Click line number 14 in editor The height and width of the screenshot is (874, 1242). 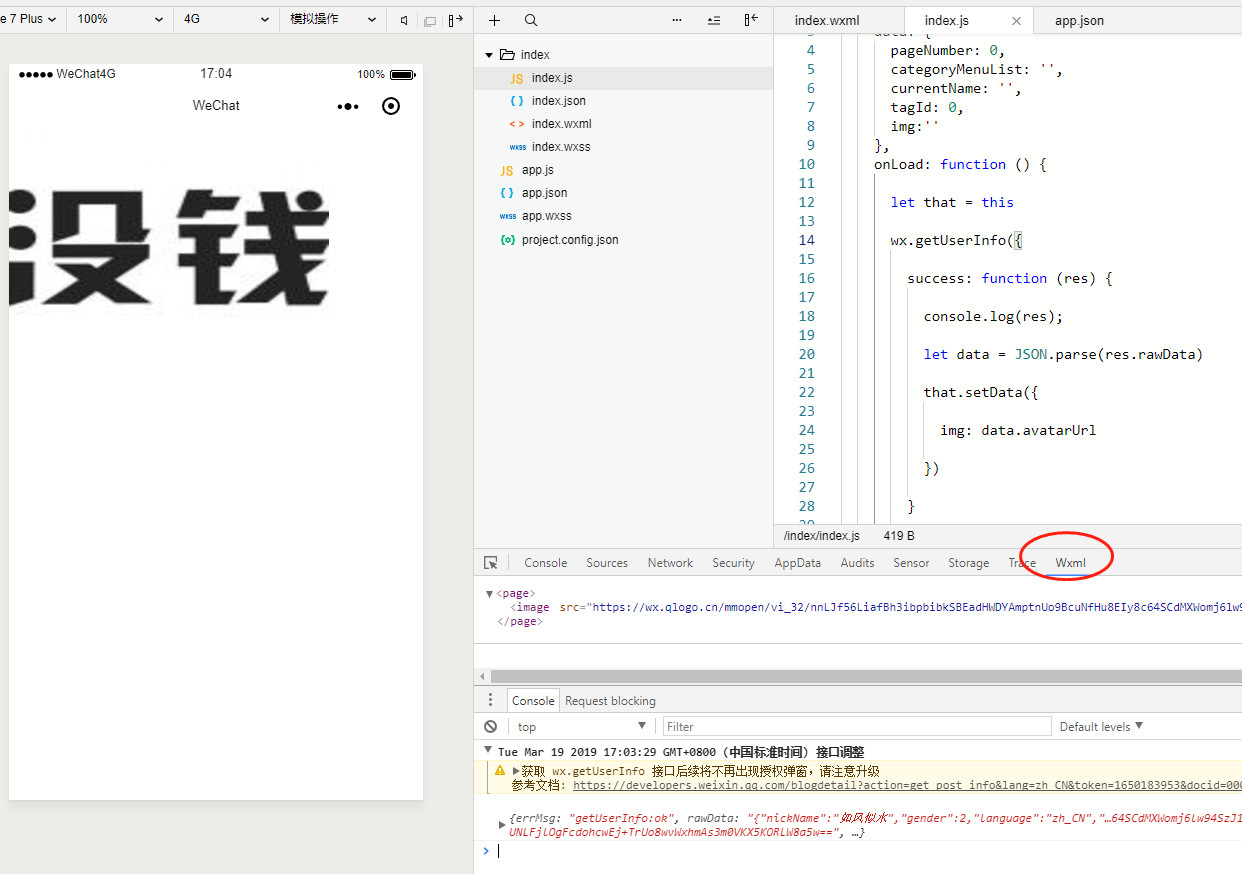[807, 240]
